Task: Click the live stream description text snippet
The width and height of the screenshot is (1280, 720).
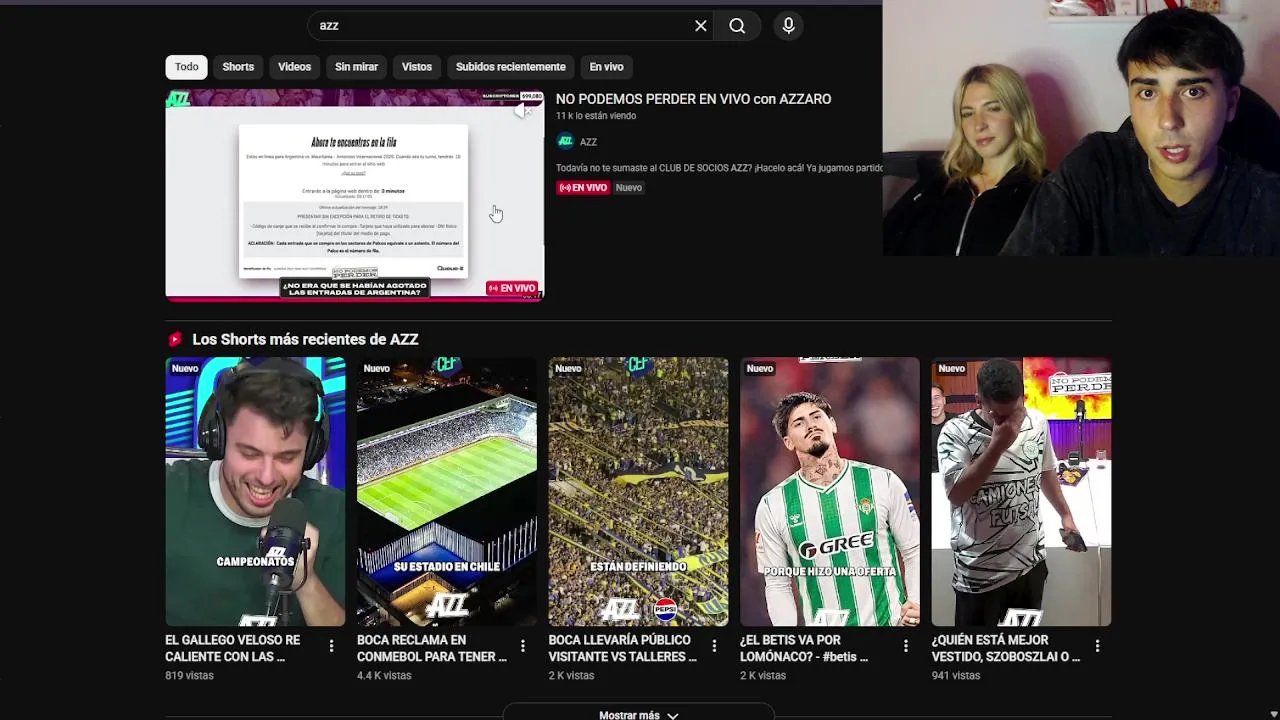Action: [719, 168]
